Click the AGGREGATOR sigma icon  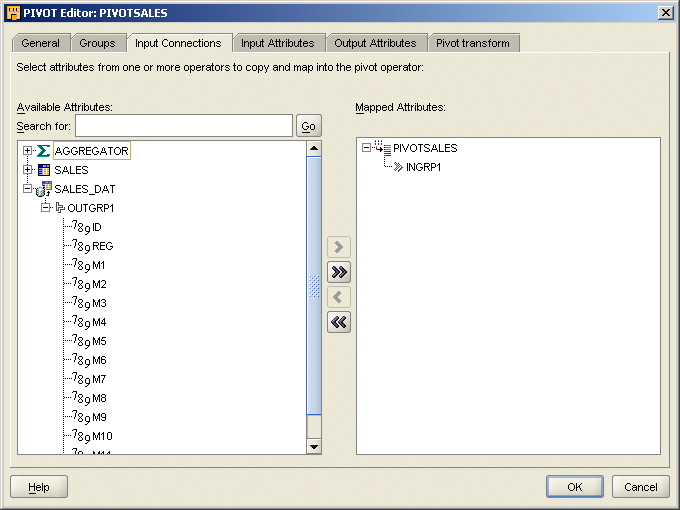[43, 151]
